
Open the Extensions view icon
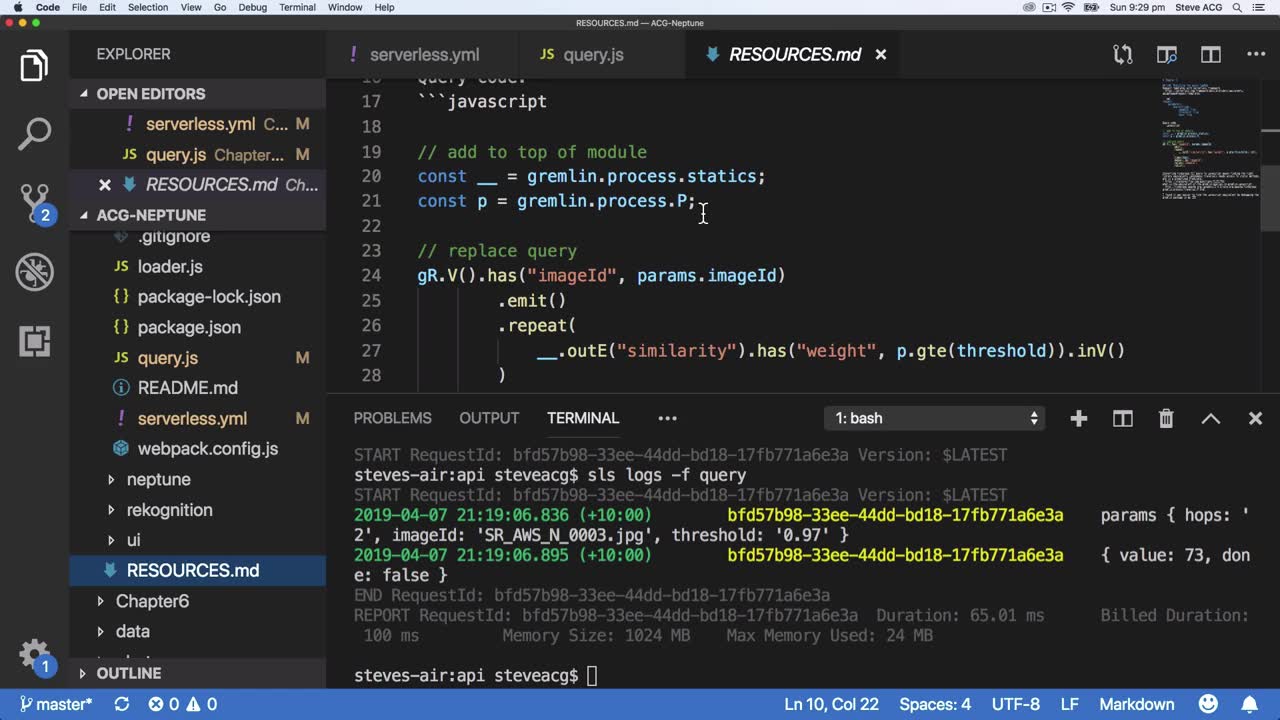click(34, 341)
